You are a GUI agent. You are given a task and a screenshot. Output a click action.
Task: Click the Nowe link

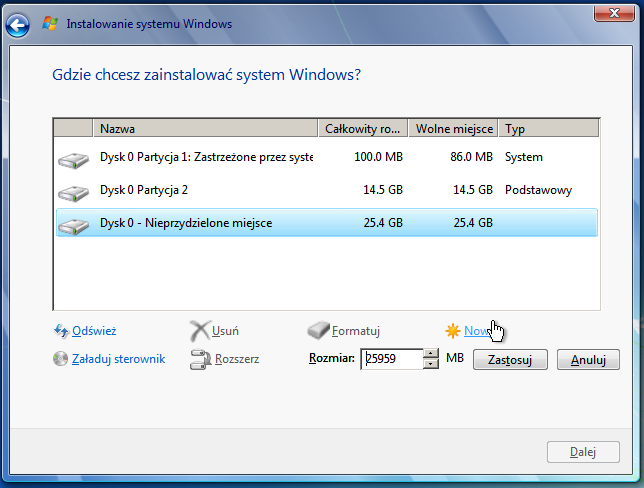[477, 331]
